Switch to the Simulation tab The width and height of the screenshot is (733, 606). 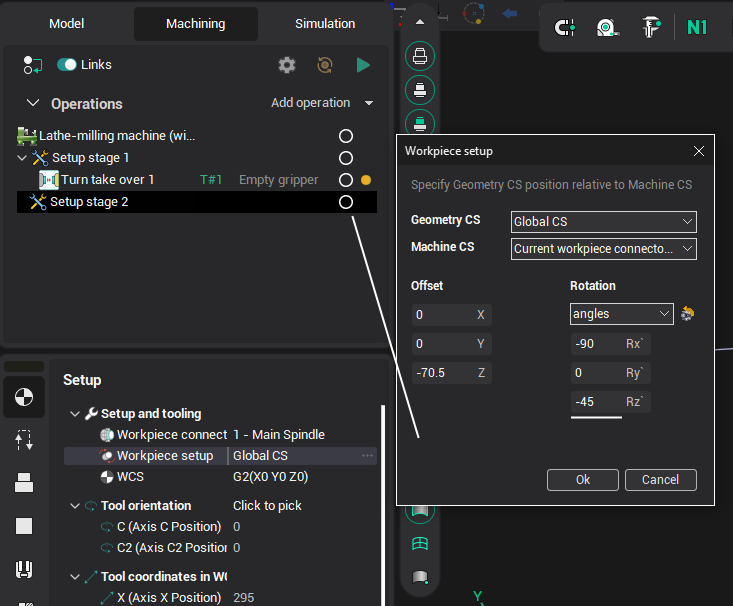point(325,23)
